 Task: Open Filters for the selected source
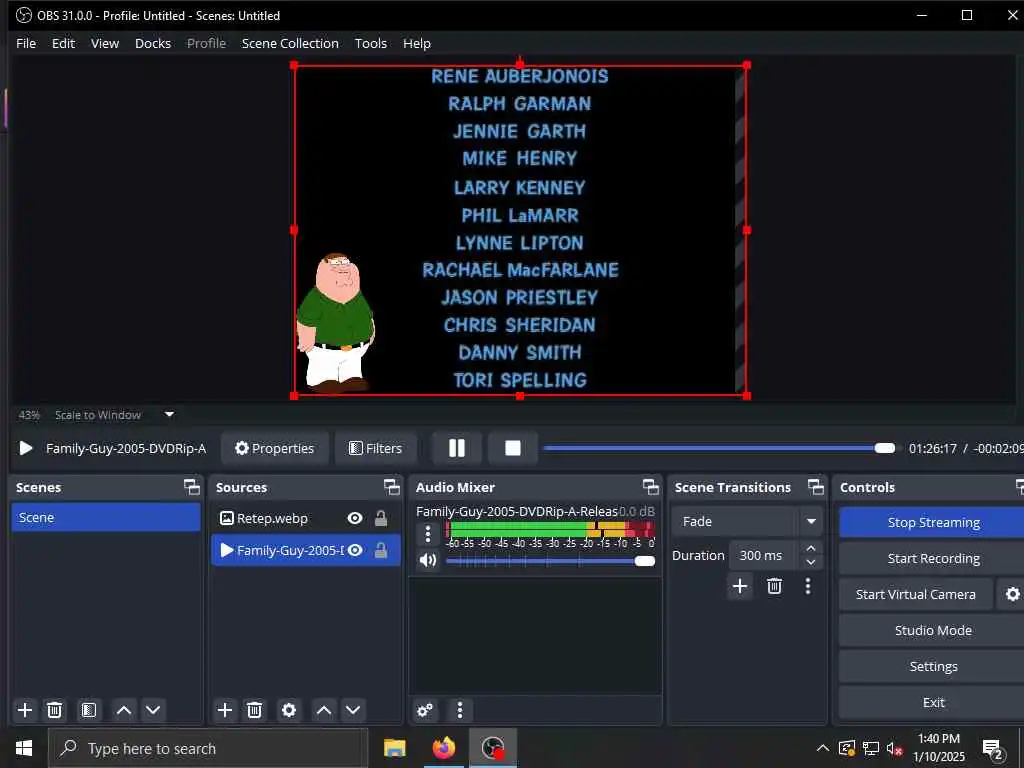[x=376, y=448]
